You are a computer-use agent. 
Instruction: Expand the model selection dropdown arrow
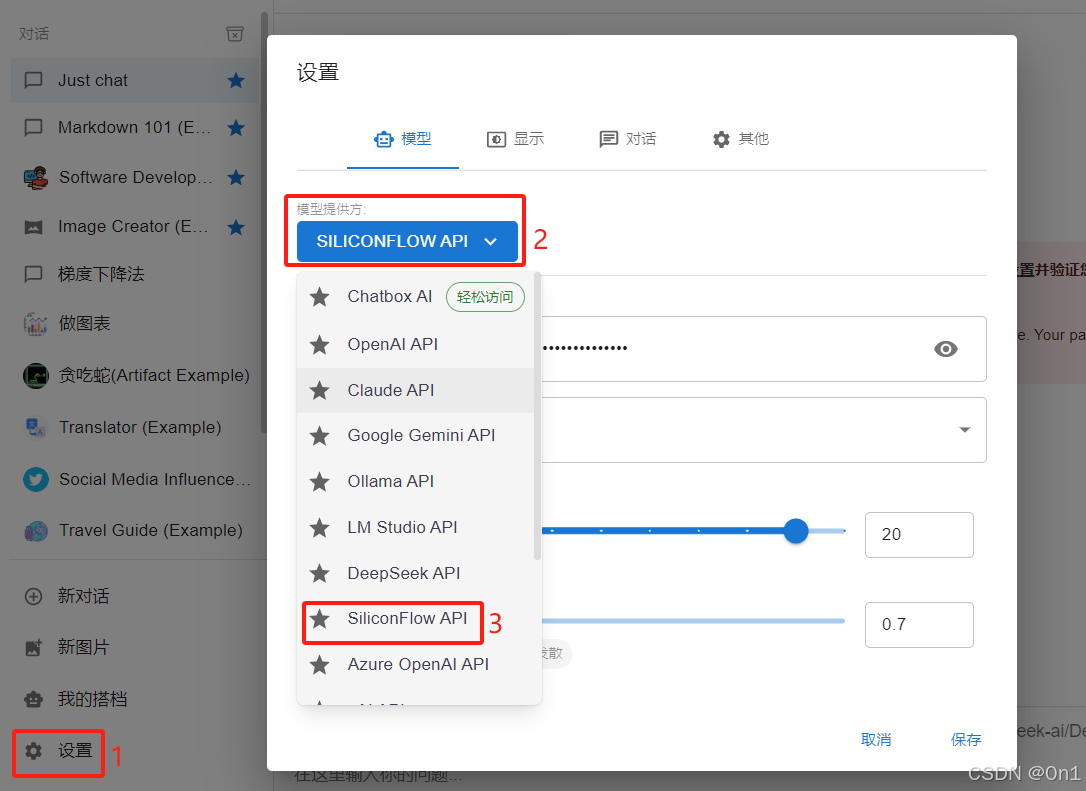[x=964, y=430]
